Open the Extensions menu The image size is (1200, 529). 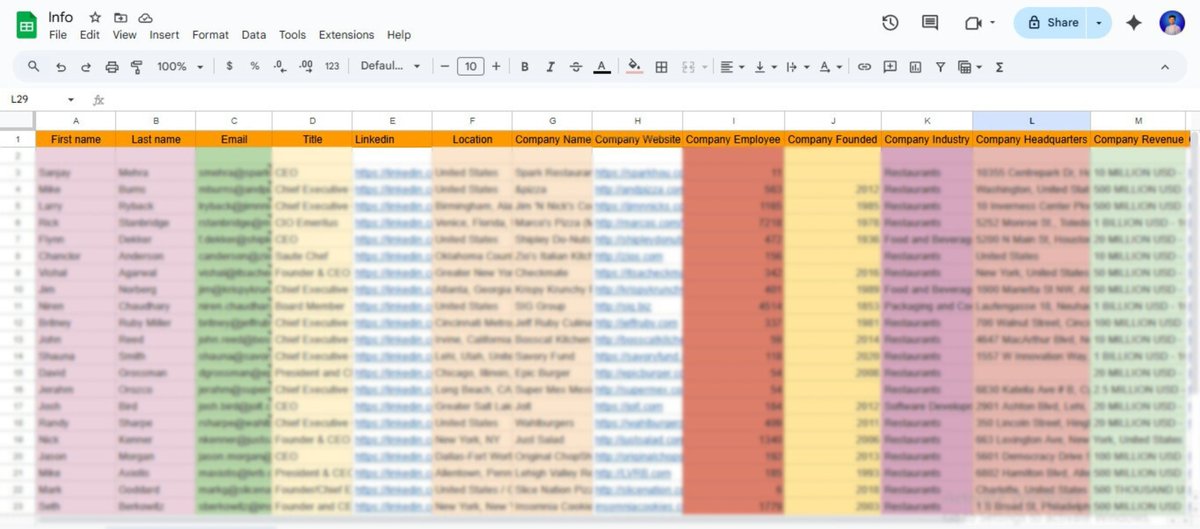pyautogui.click(x=346, y=35)
